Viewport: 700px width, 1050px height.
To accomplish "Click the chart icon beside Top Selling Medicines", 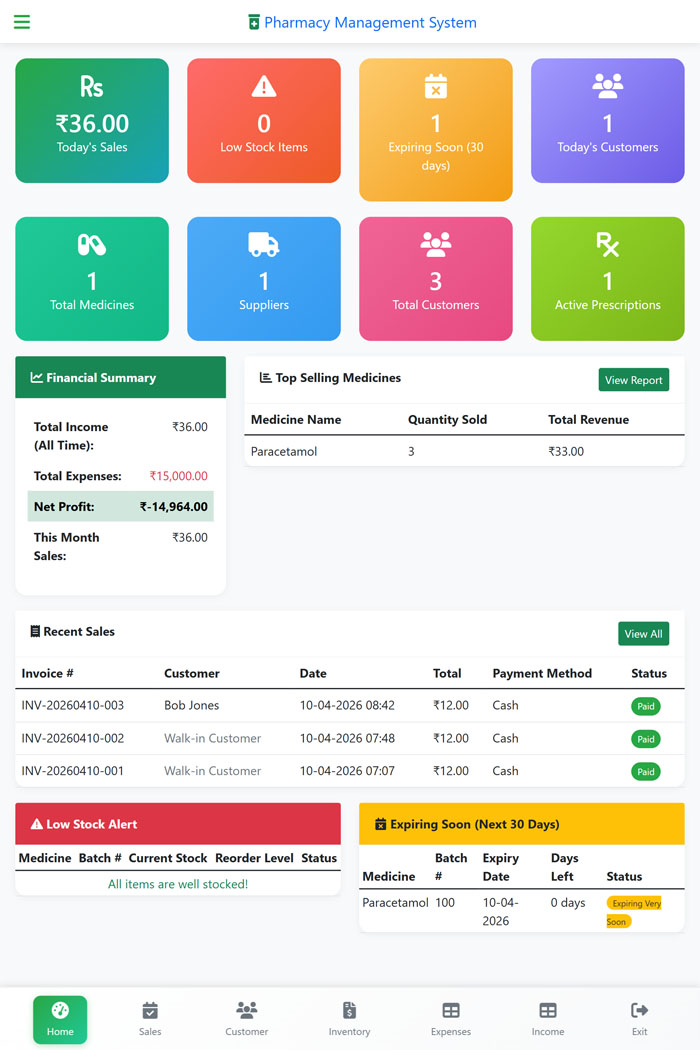I will 265,378.
